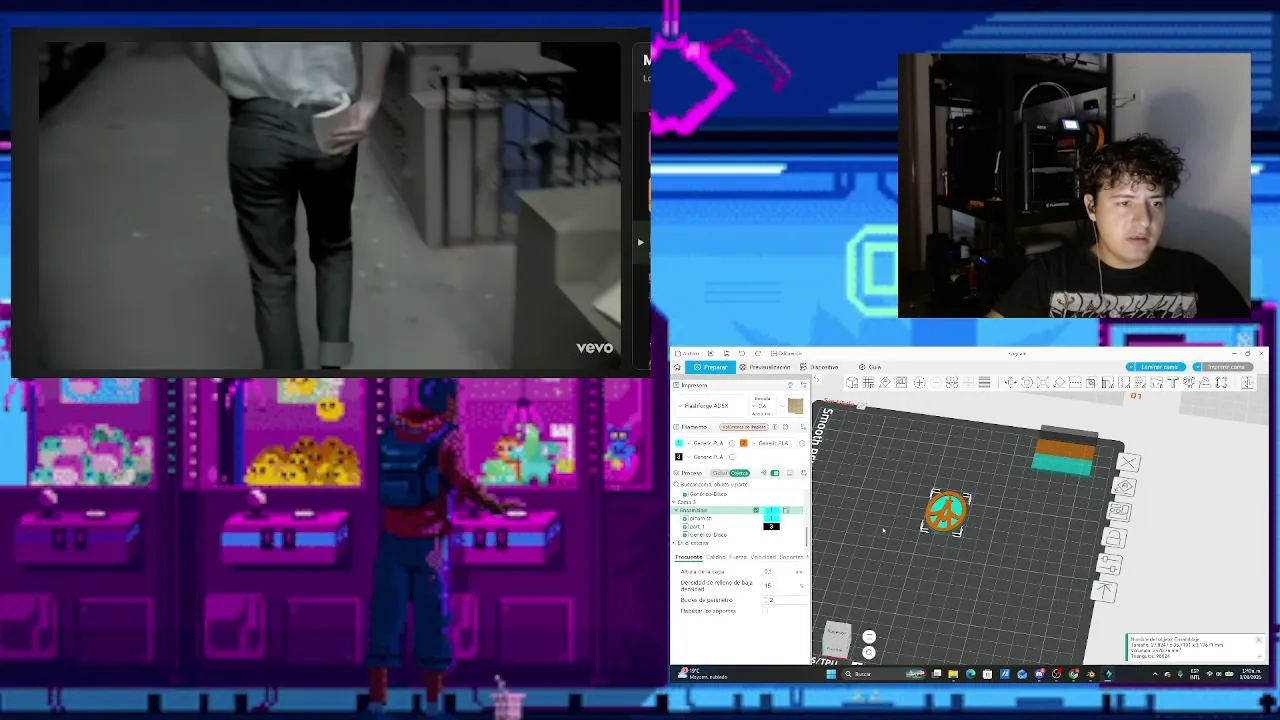Collapse the Cama 3 tree node
The height and width of the screenshot is (720, 1280).
[x=675, y=502]
